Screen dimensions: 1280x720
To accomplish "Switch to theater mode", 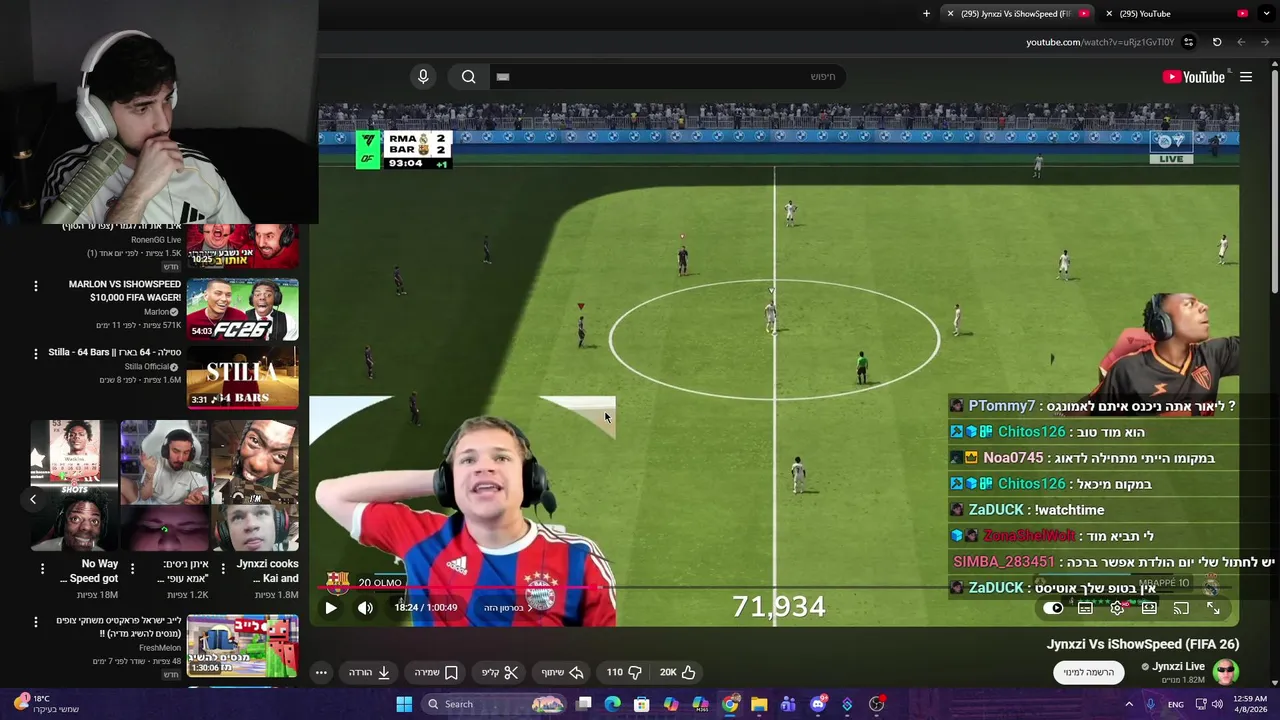I will click(1149, 608).
